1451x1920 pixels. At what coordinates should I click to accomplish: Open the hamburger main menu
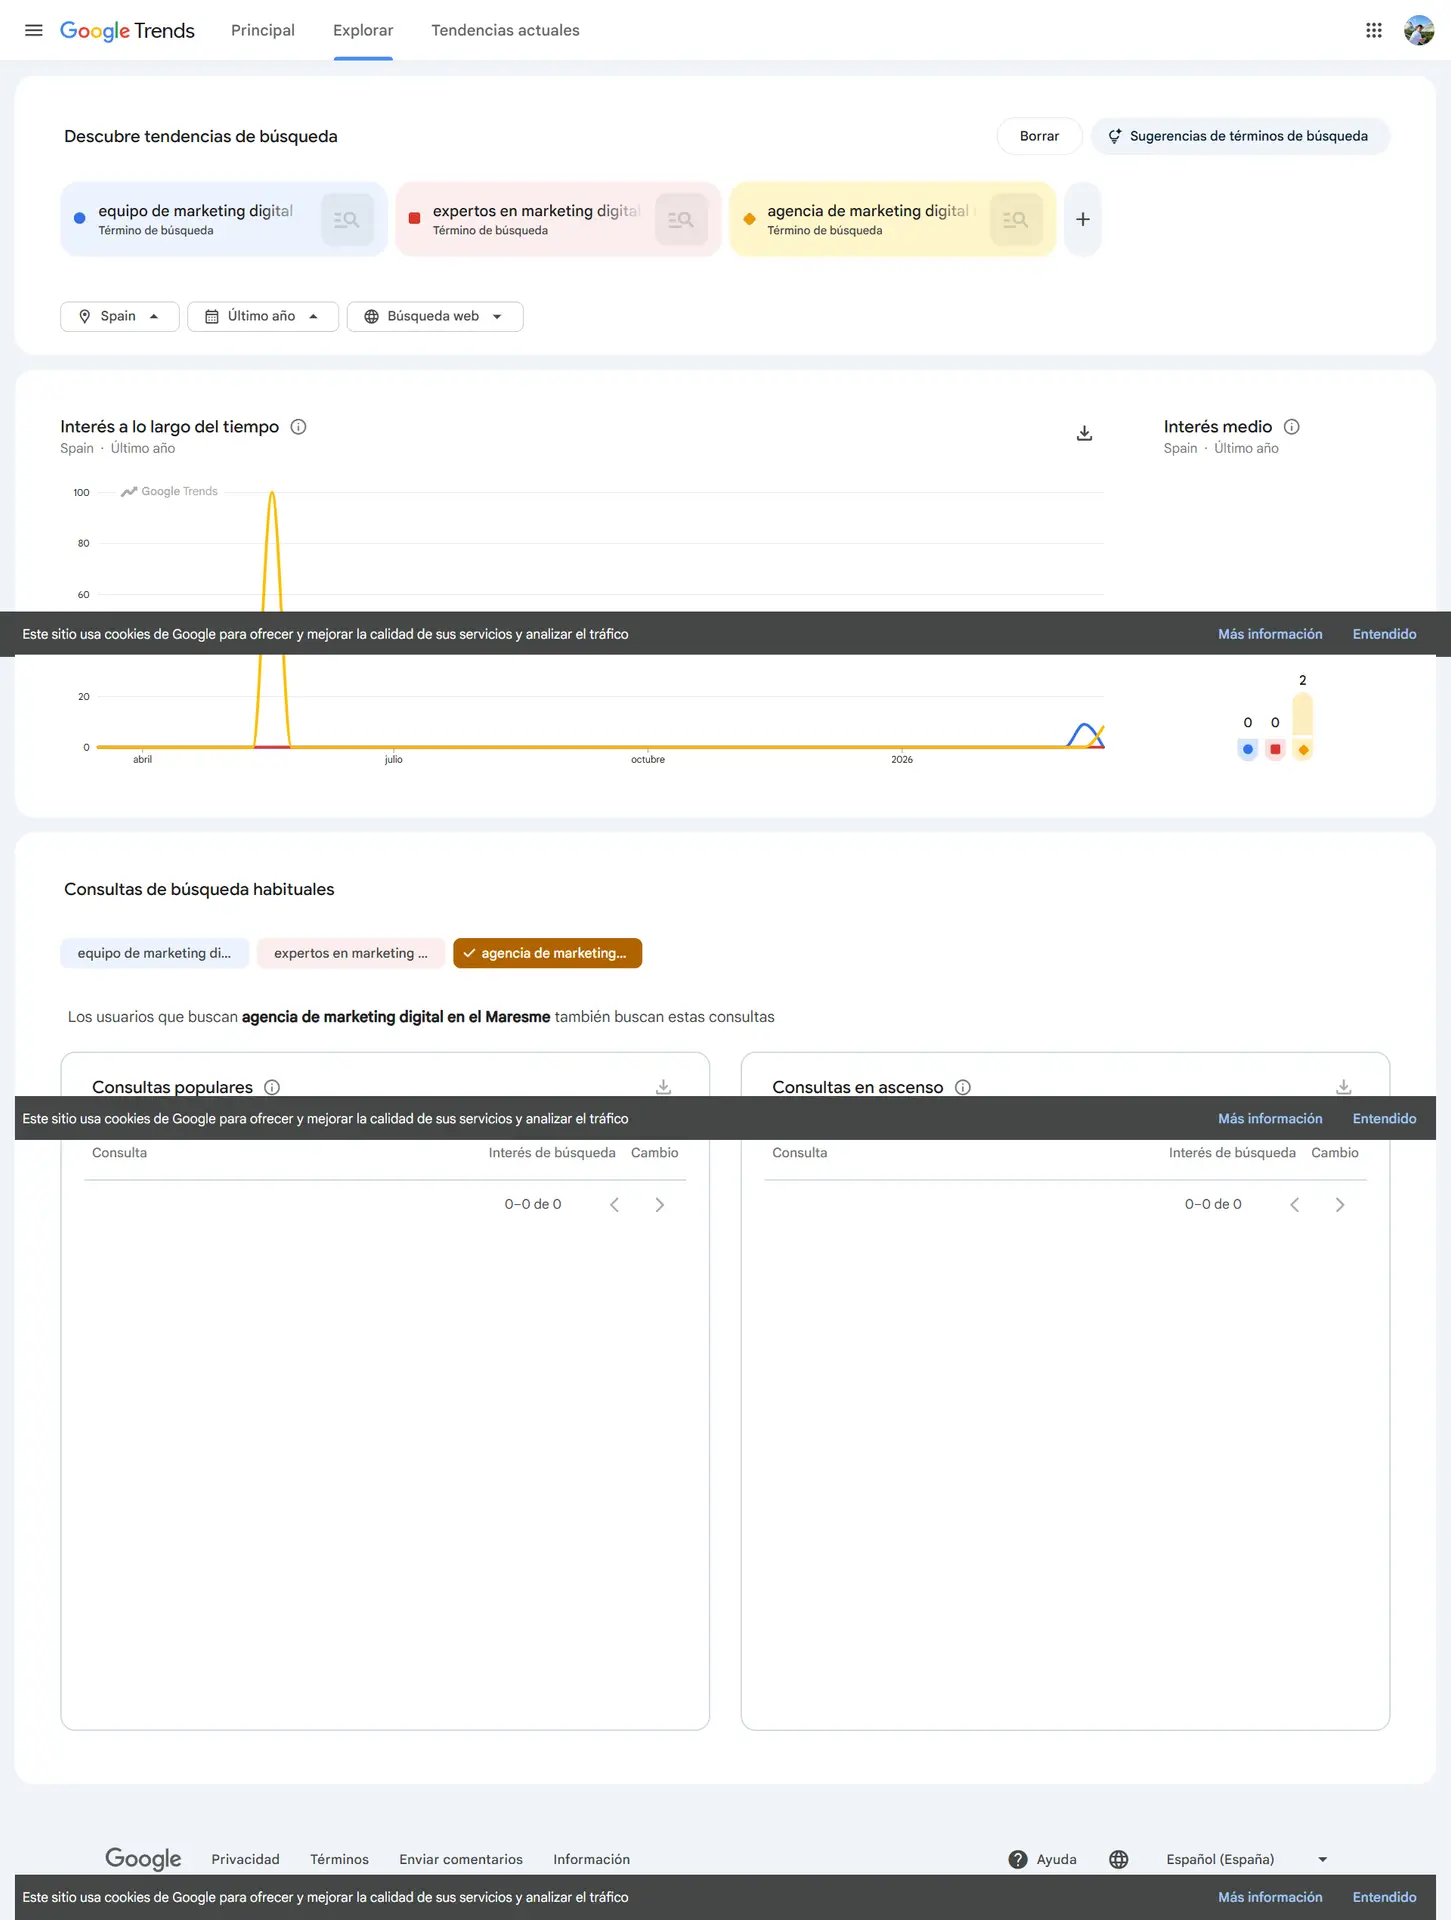click(33, 30)
